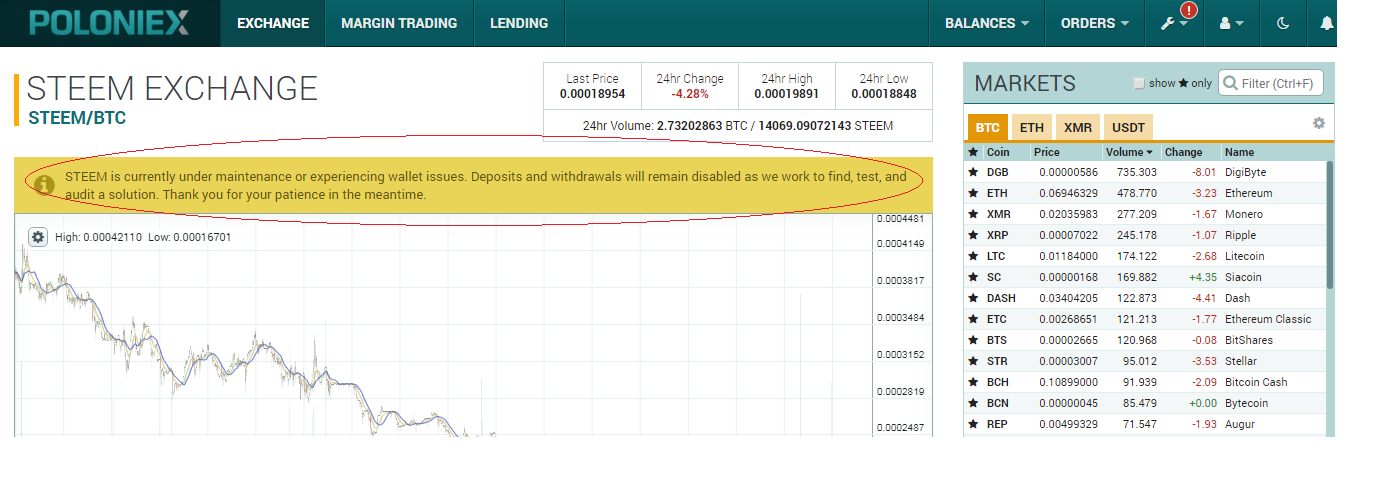Star the ETC market row

(973, 319)
